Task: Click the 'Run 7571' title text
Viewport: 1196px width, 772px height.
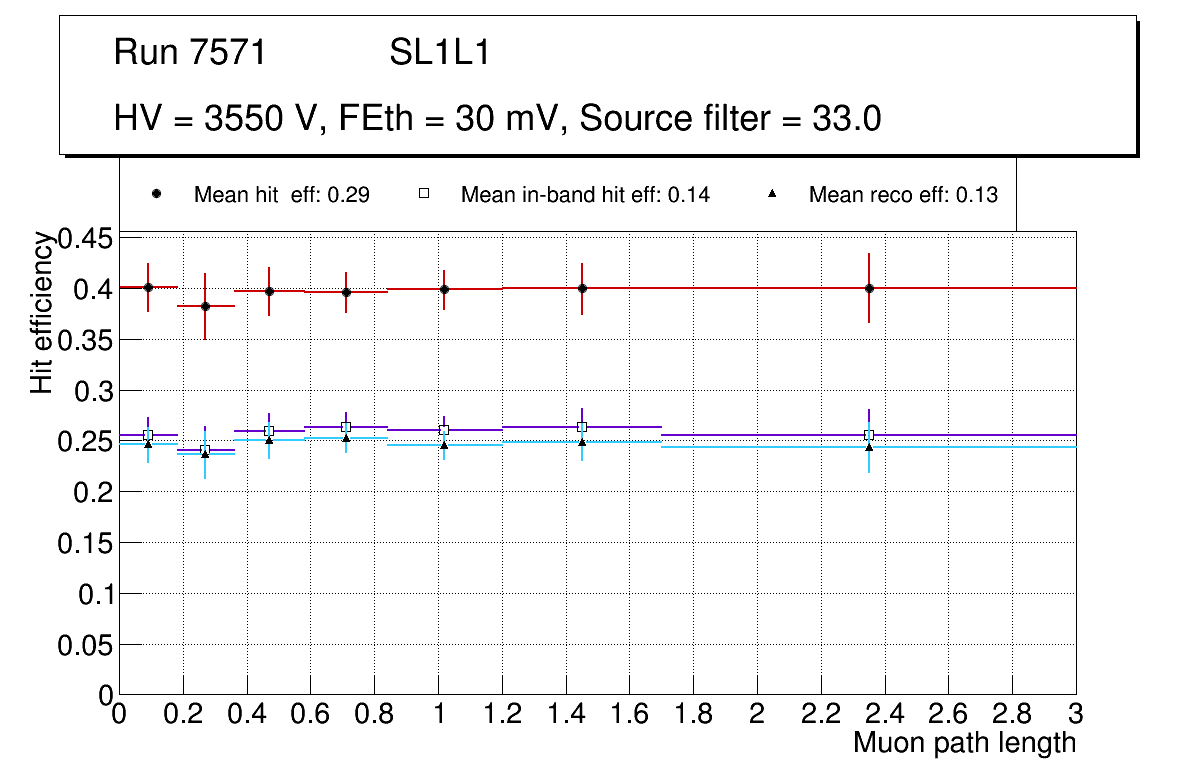Action: point(190,53)
